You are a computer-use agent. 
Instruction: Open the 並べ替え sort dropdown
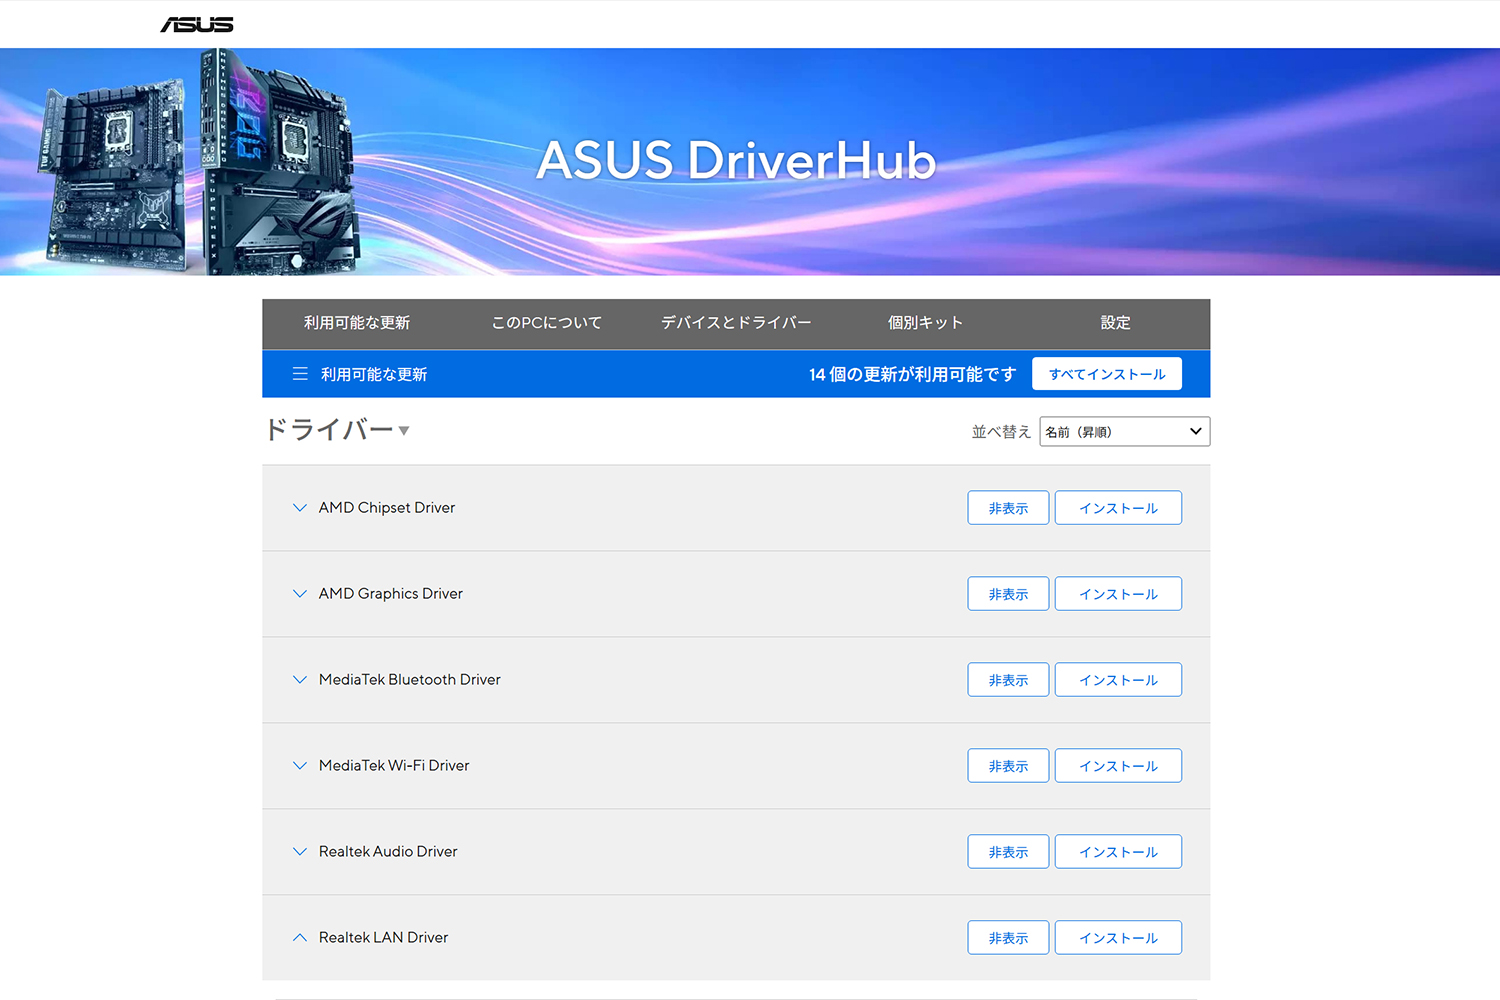pos(1125,431)
